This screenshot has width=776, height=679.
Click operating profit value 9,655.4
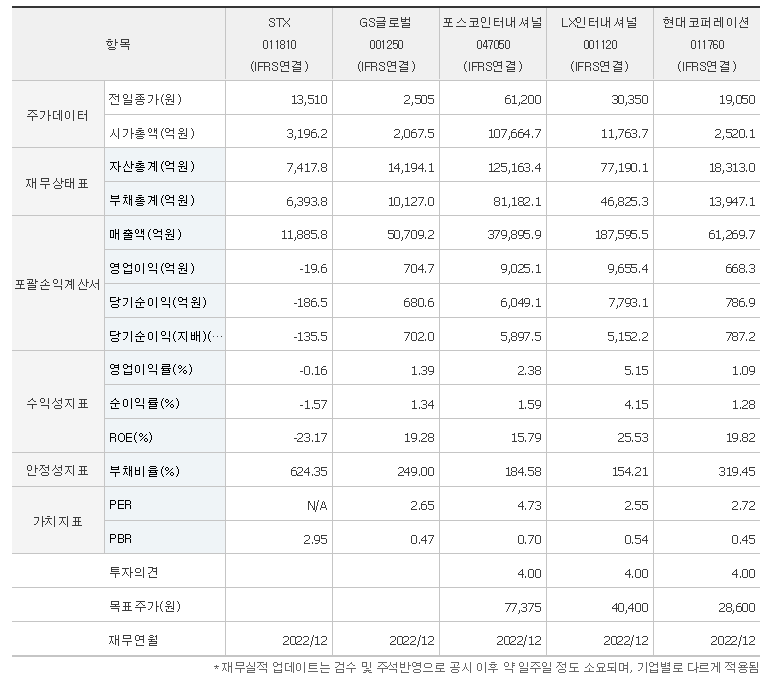click(x=628, y=269)
